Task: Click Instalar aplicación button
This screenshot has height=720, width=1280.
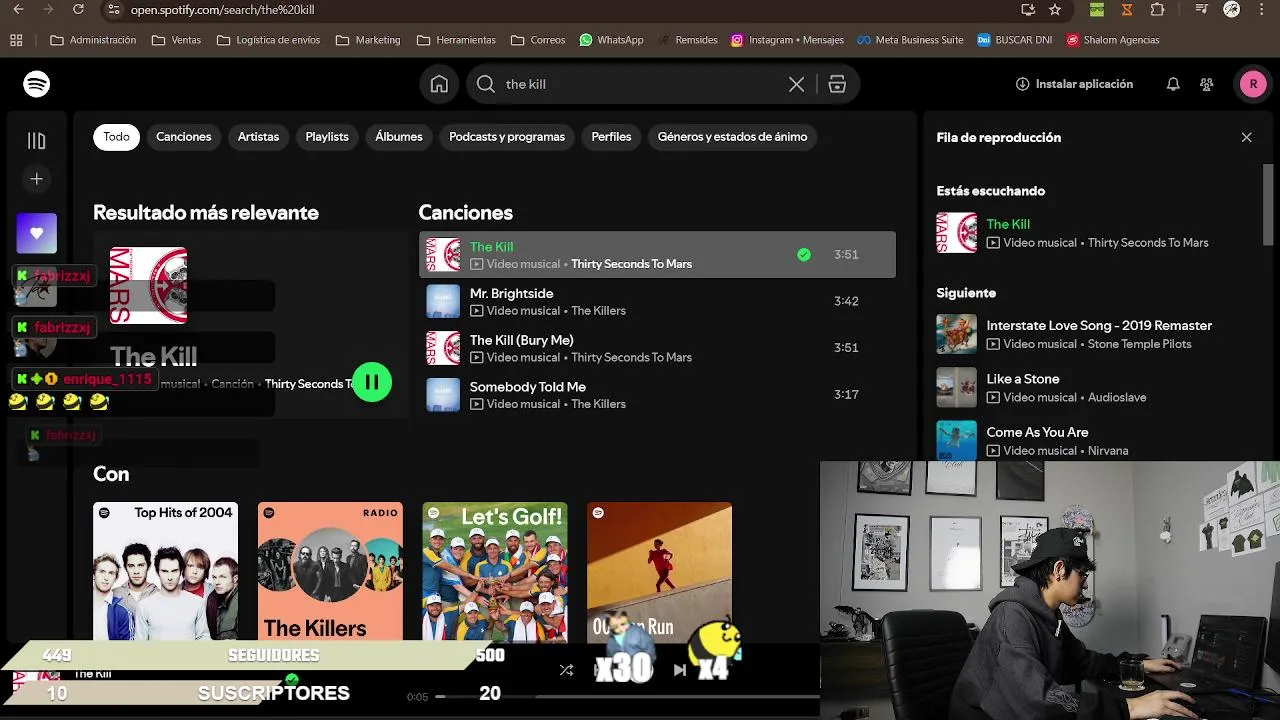Action: coord(1074,85)
